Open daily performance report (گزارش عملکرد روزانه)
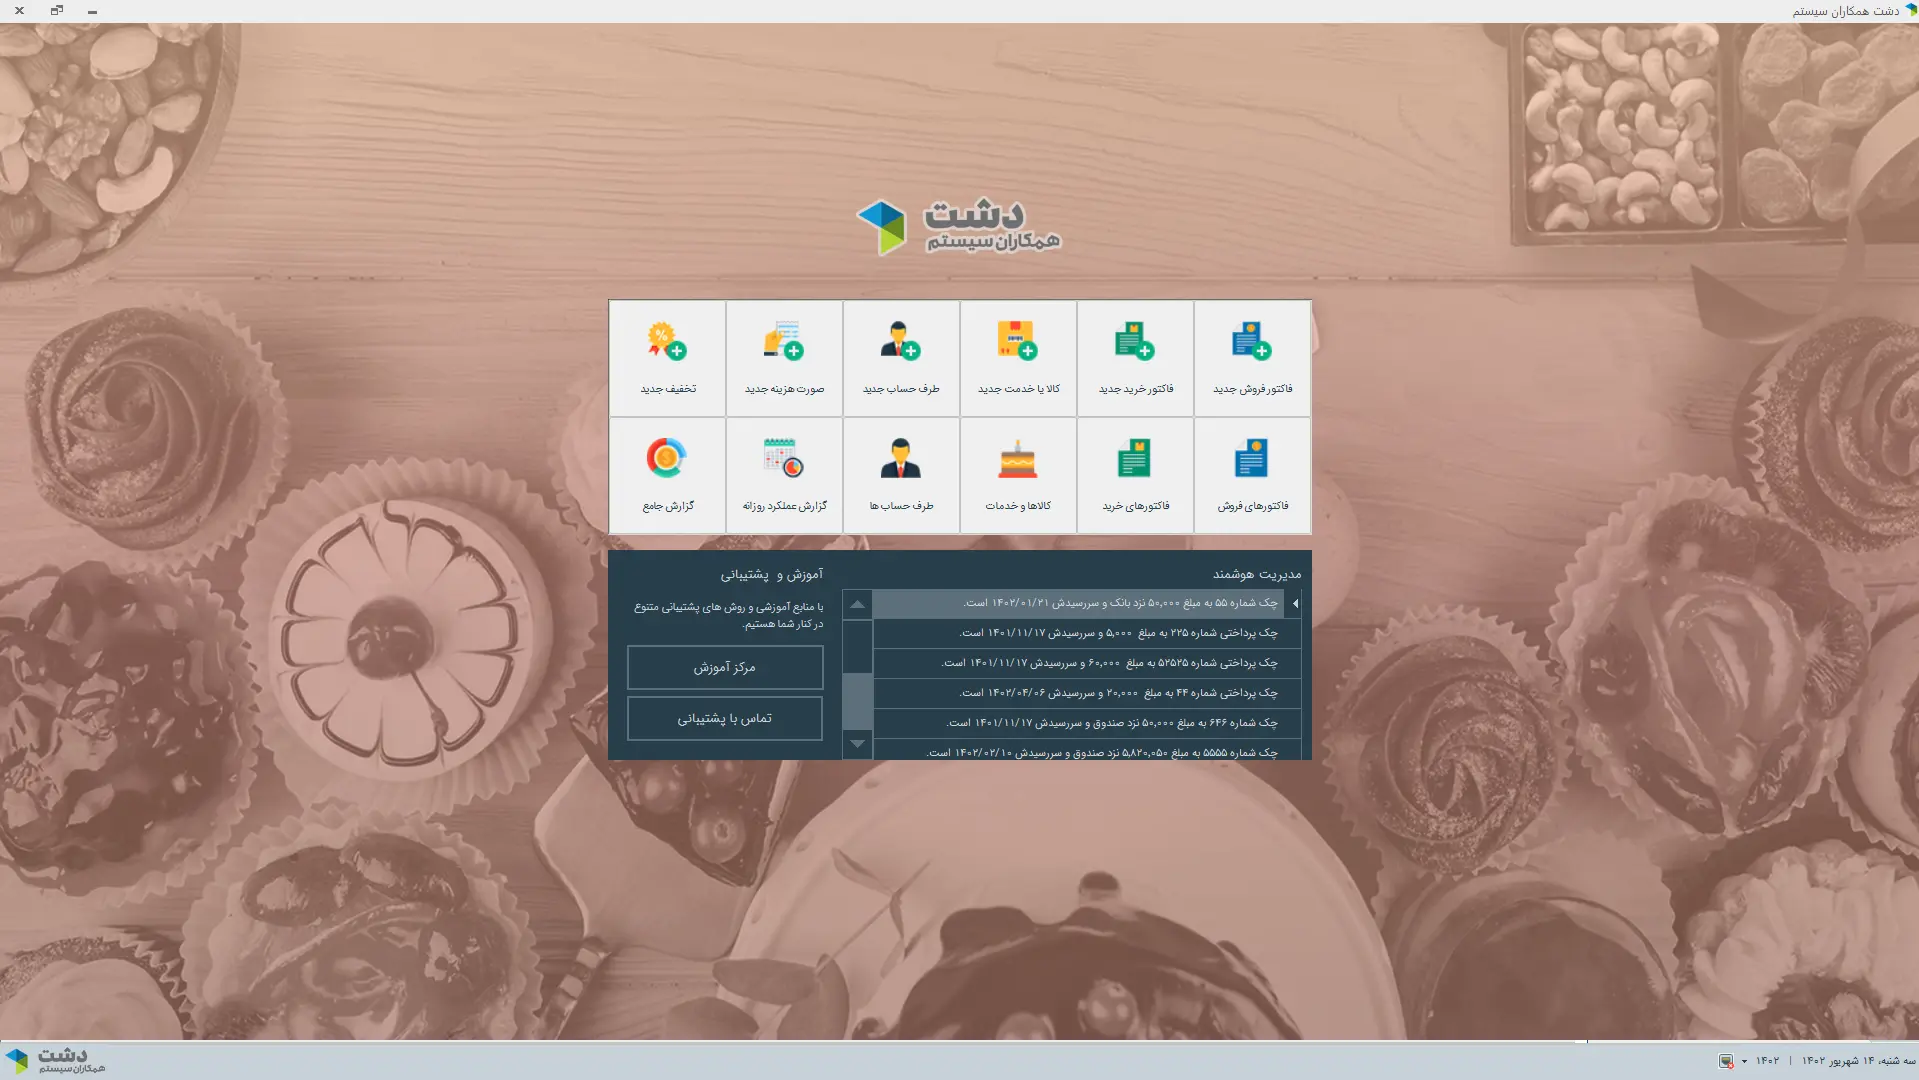 (x=784, y=475)
